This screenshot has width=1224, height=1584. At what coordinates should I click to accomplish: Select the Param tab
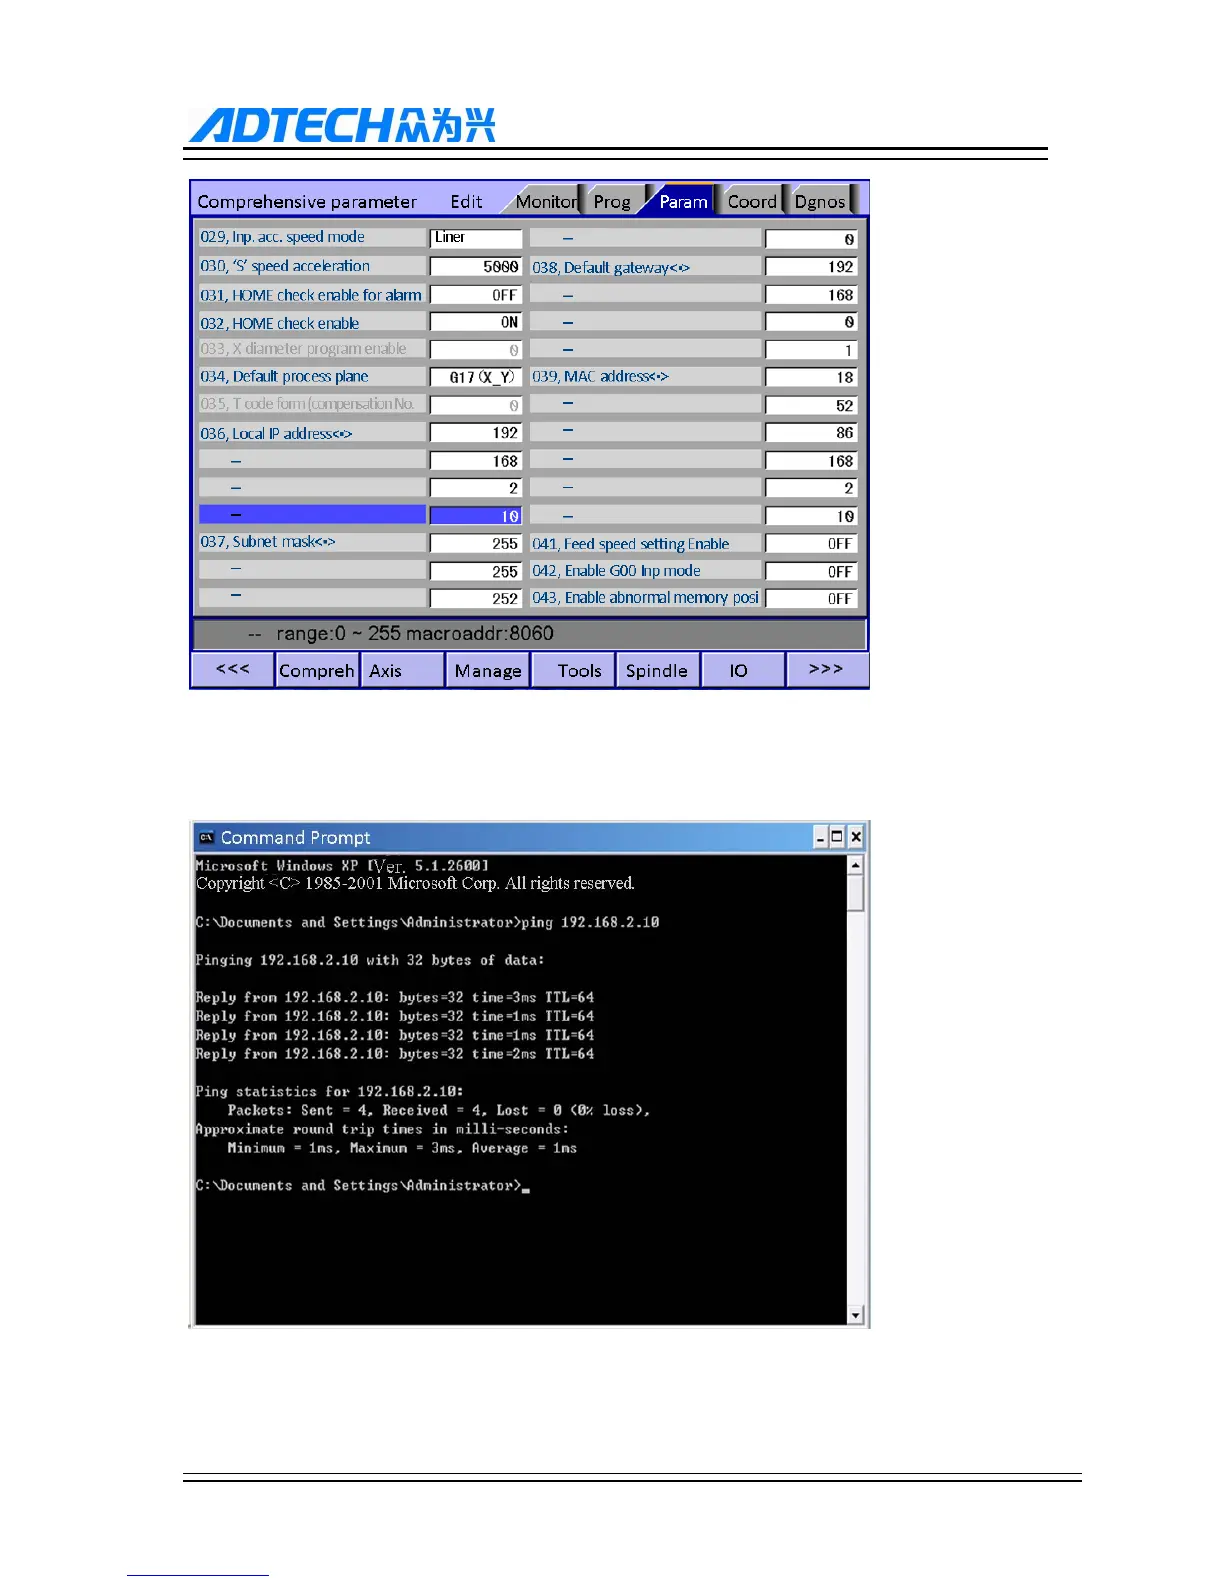683,201
